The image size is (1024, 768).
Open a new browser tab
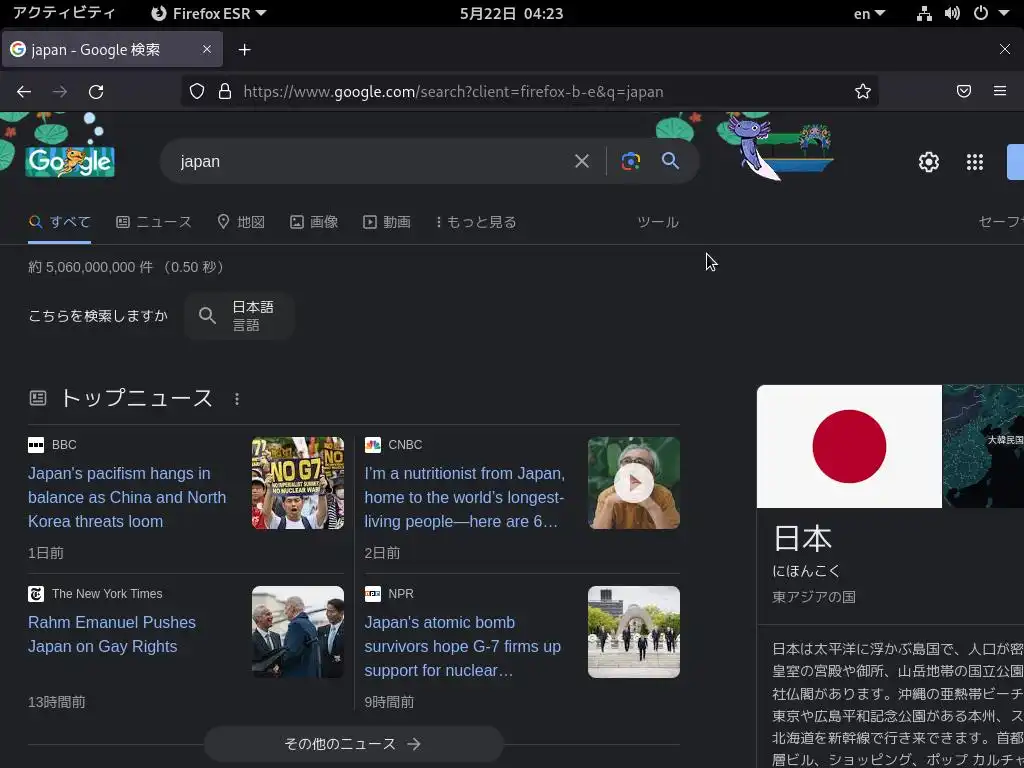coord(244,50)
